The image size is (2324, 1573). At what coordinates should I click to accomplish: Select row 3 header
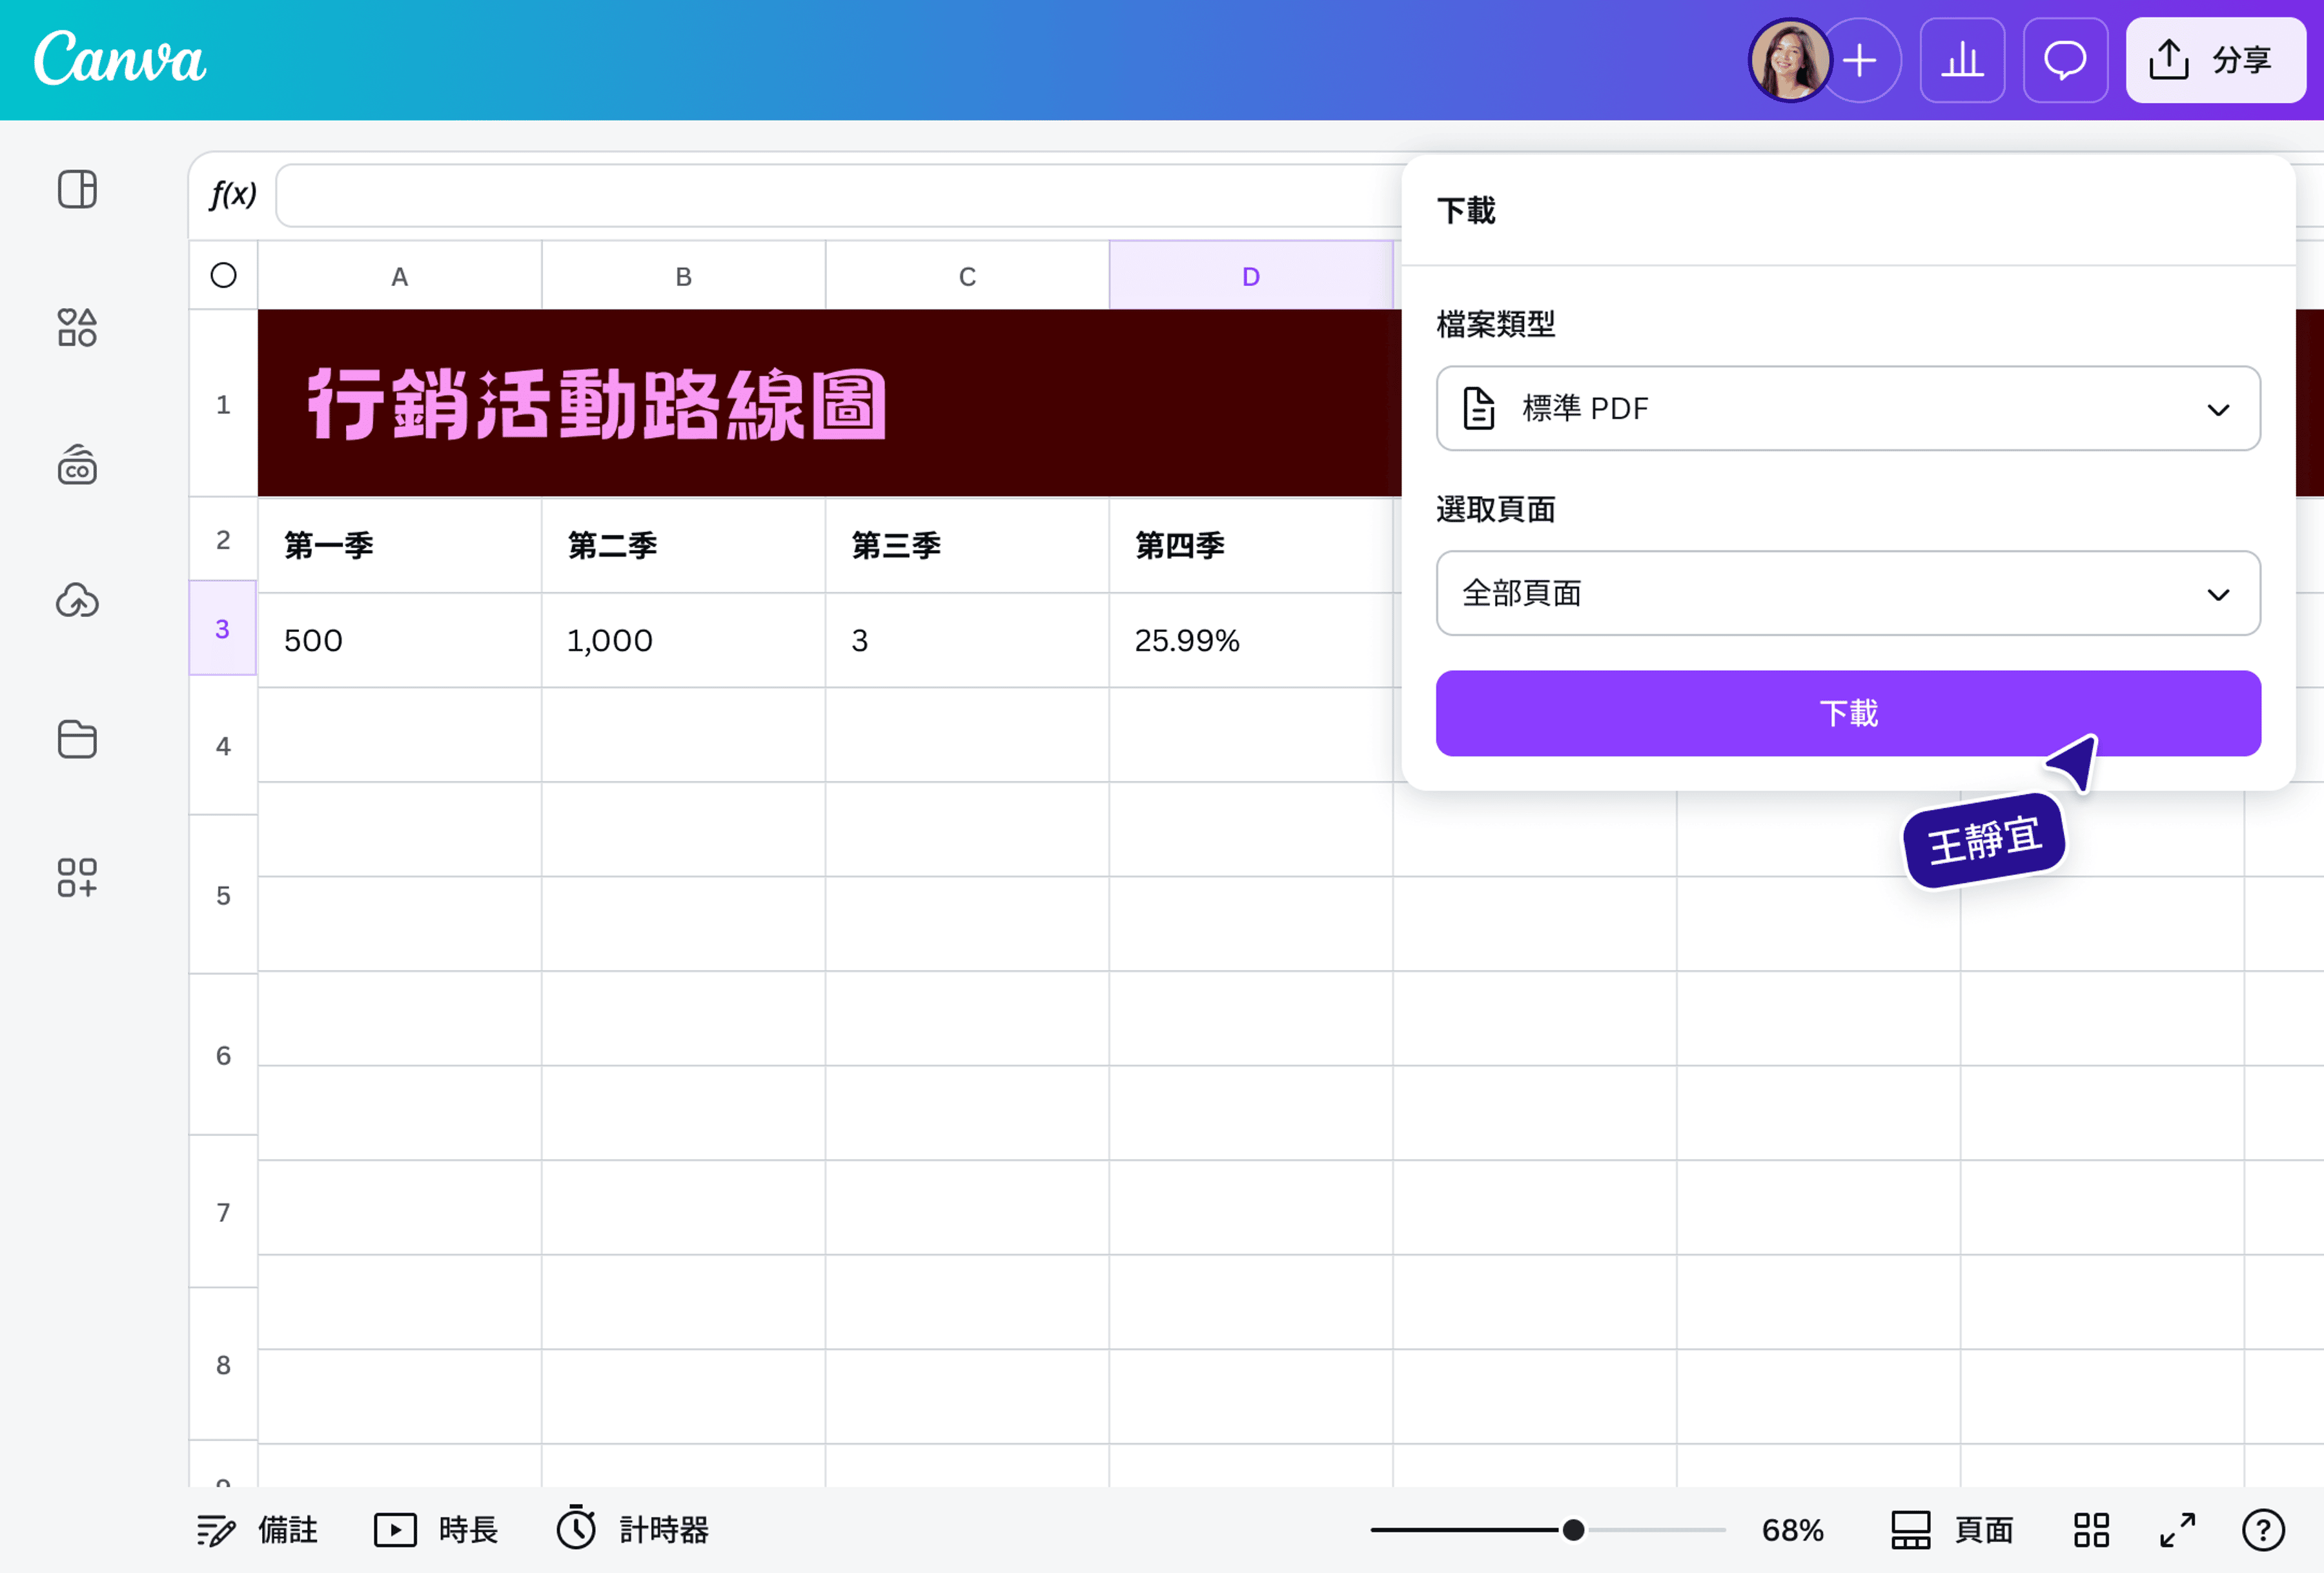pyautogui.click(x=223, y=629)
